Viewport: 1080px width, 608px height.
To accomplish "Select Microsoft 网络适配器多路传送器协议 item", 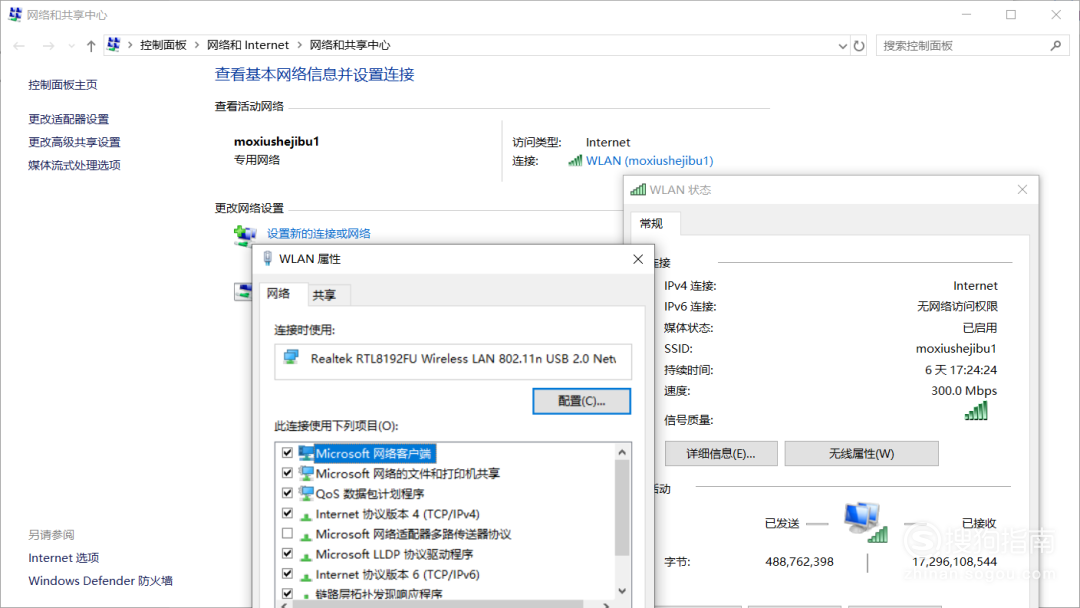I will coord(413,534).
